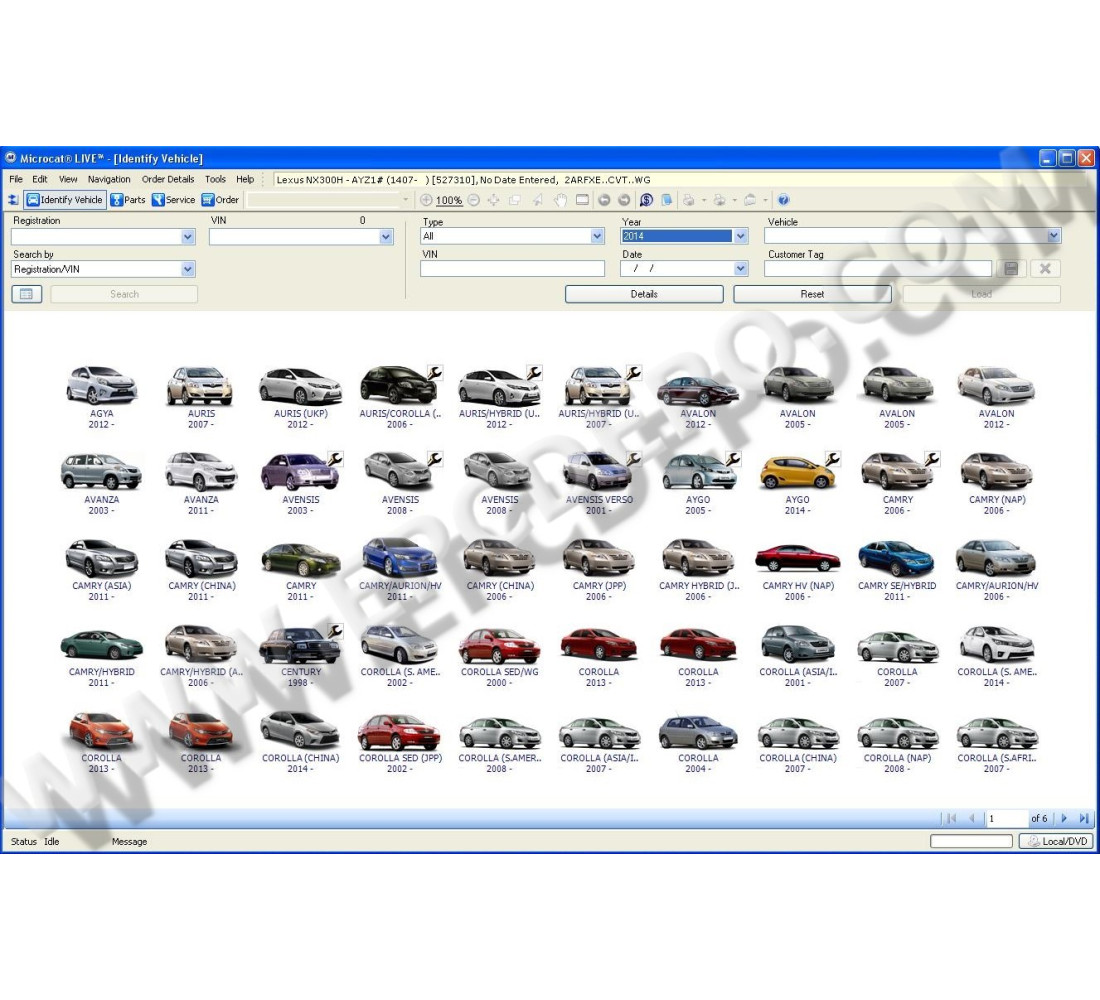Click the delete Customer Tag X icon
This screenshot has width=1100, height=1000.
coord(1045,268)
